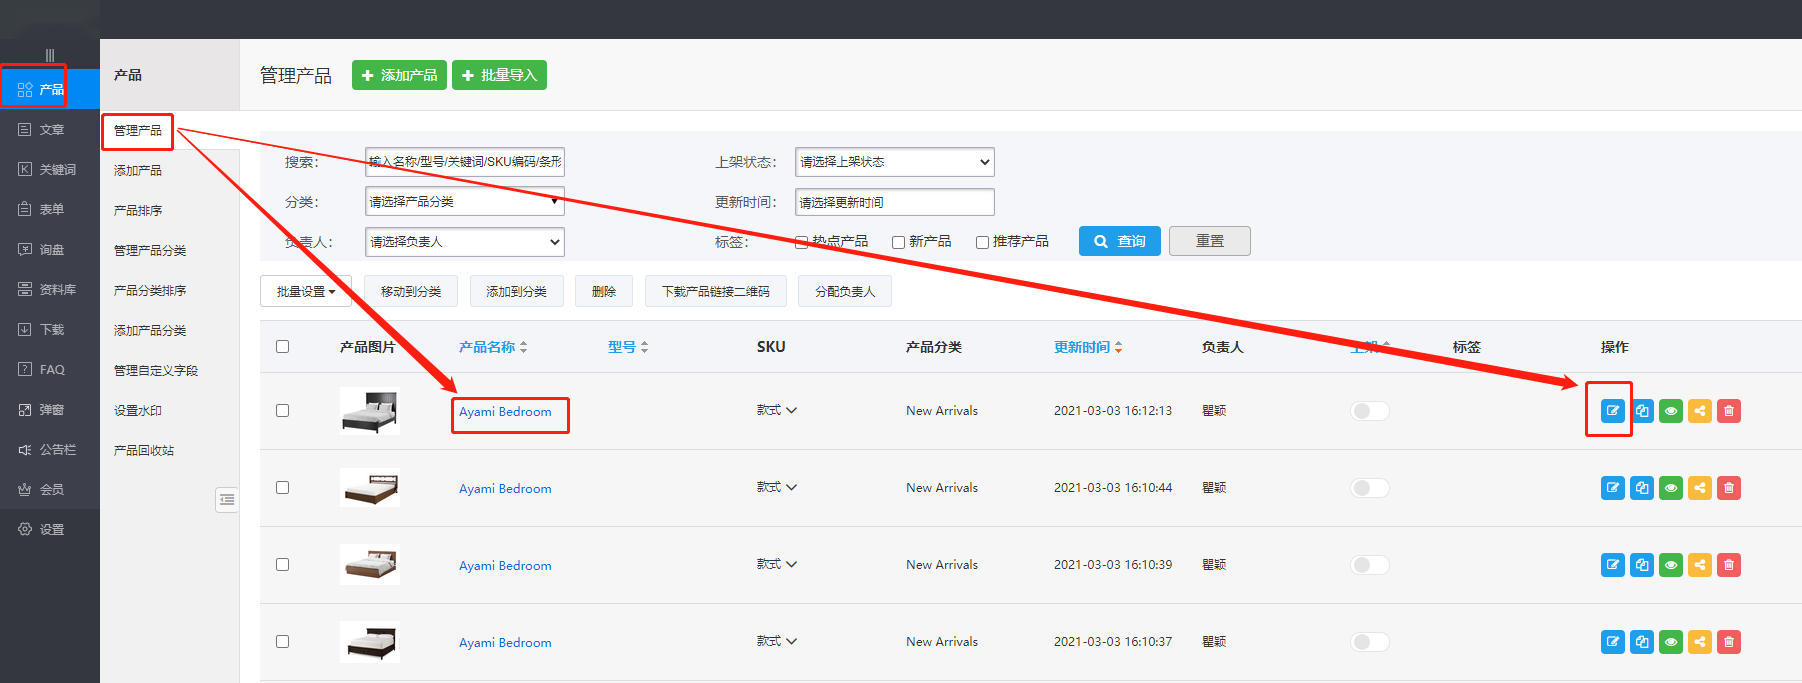Collapse the submenu with the sidebar toggle icon
Screen dimensions: 1802x683
click(227, 499)
